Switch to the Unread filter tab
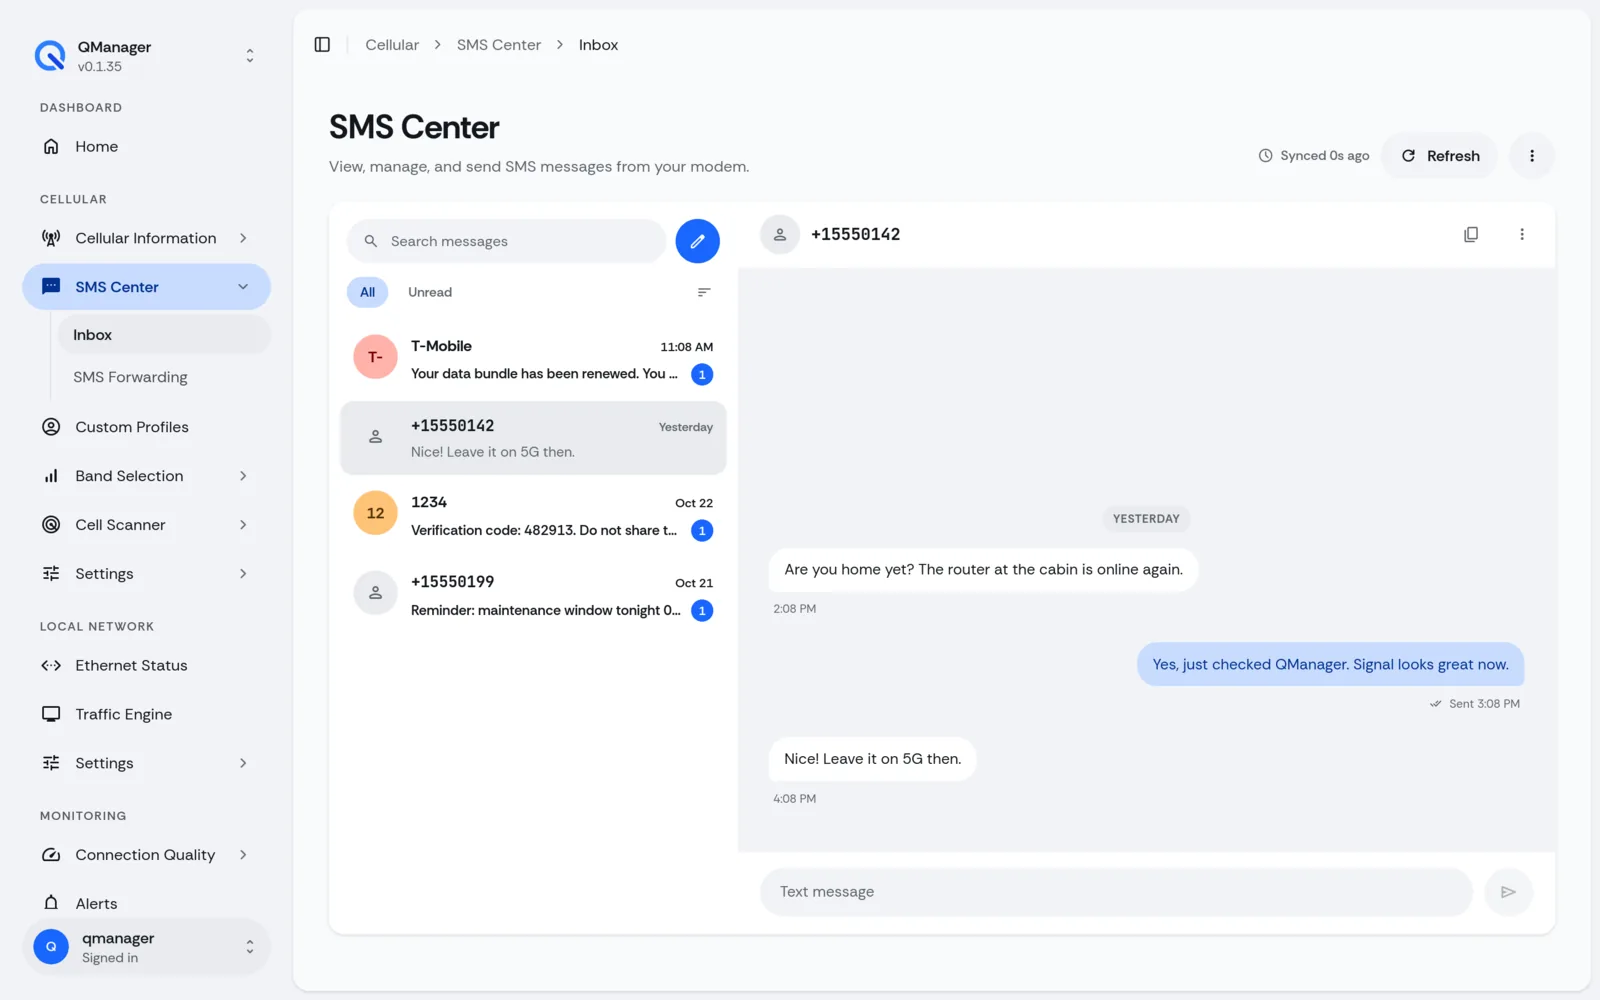The height and width of the screenshot is (1000, 1600). [430, 292]
